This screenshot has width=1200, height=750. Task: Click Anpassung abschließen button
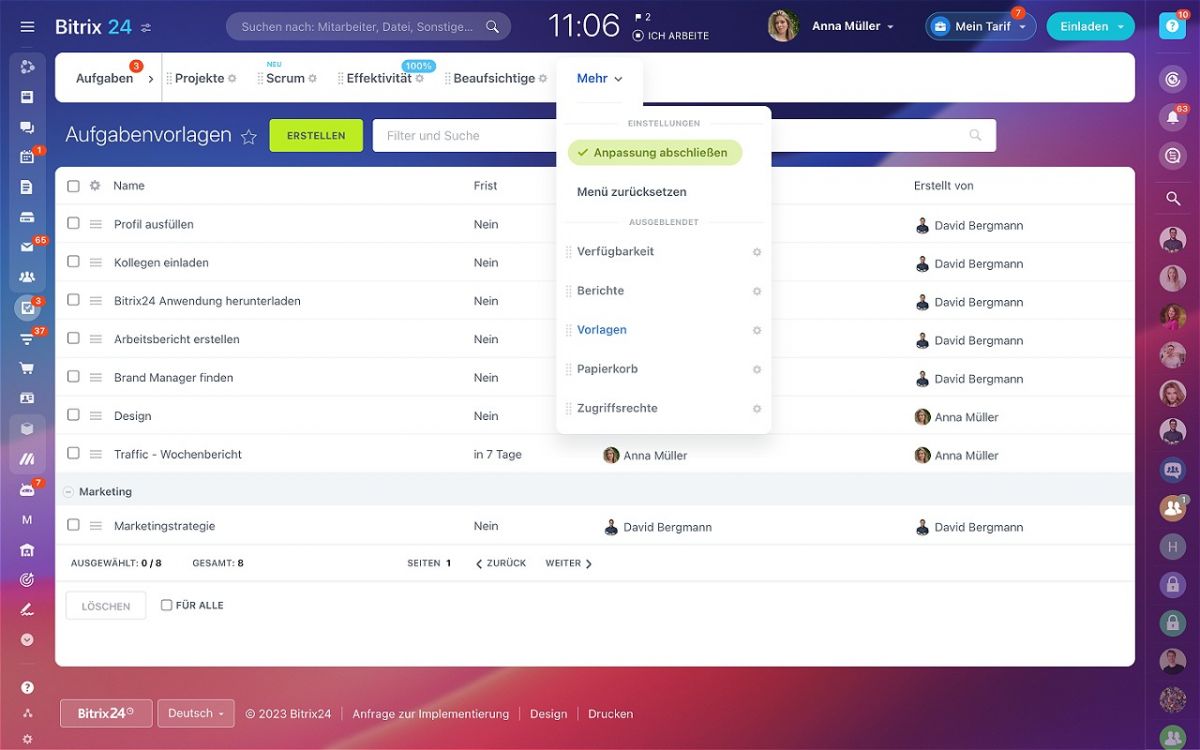(655, 153)
